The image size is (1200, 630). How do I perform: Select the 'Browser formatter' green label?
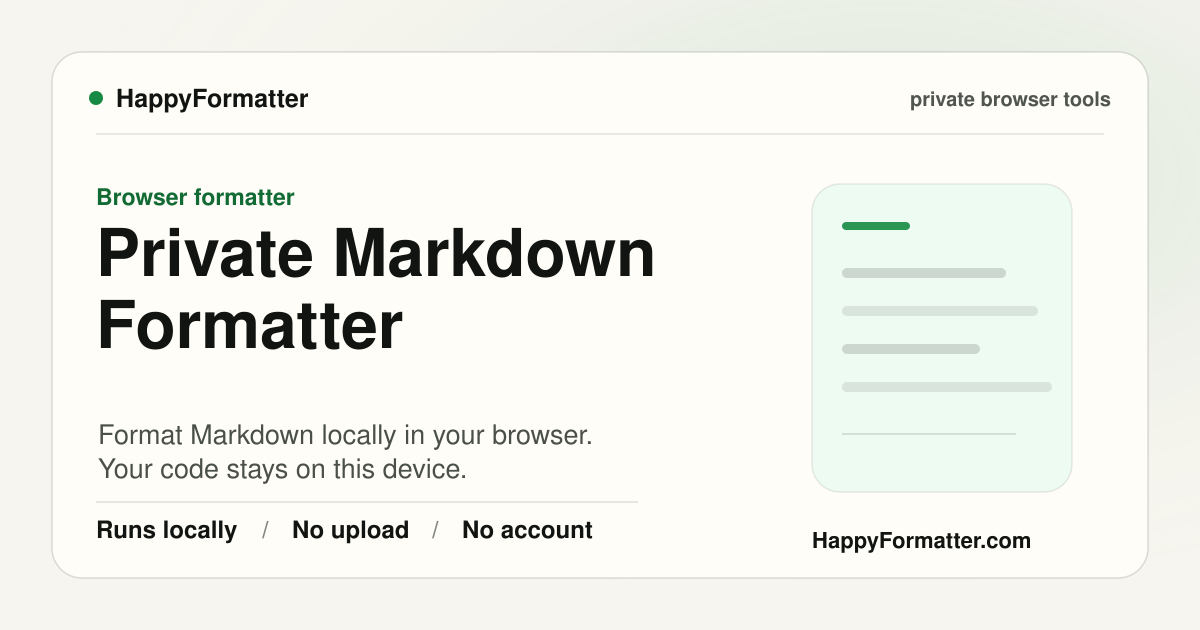tap(196, 197)
